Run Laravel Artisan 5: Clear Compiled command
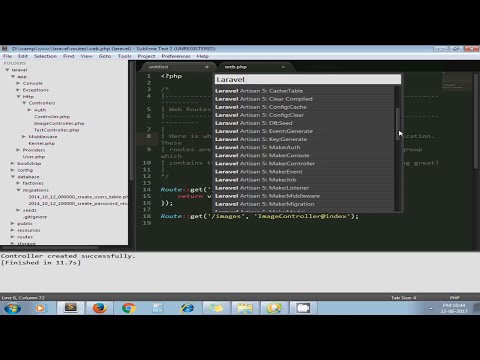This screenshot has width=480, height=360. [x=303, y=99]
